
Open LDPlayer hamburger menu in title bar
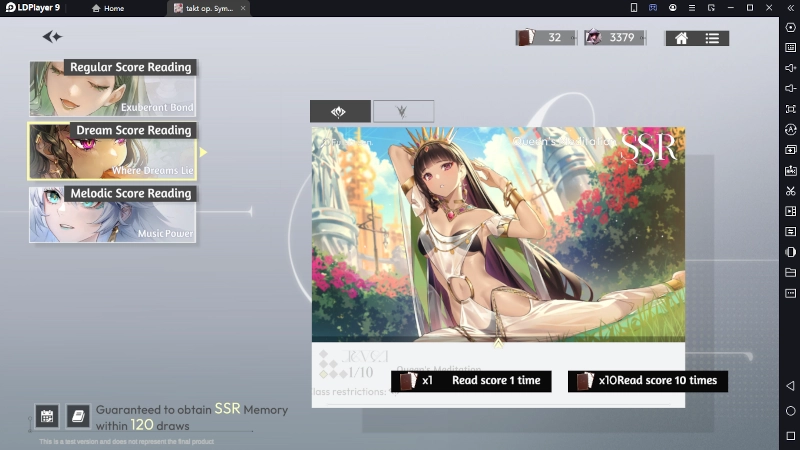(x=692, y=7)
